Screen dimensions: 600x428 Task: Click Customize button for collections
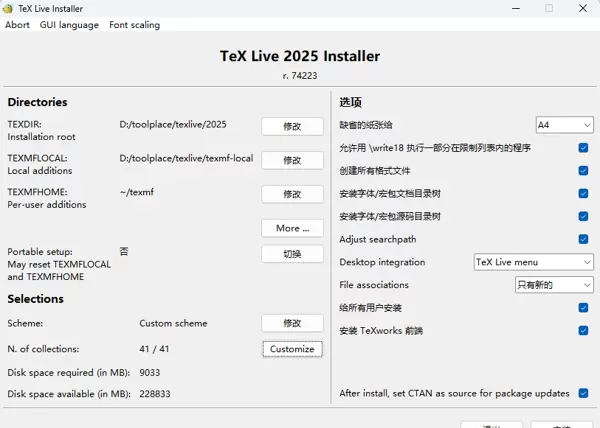291,349
